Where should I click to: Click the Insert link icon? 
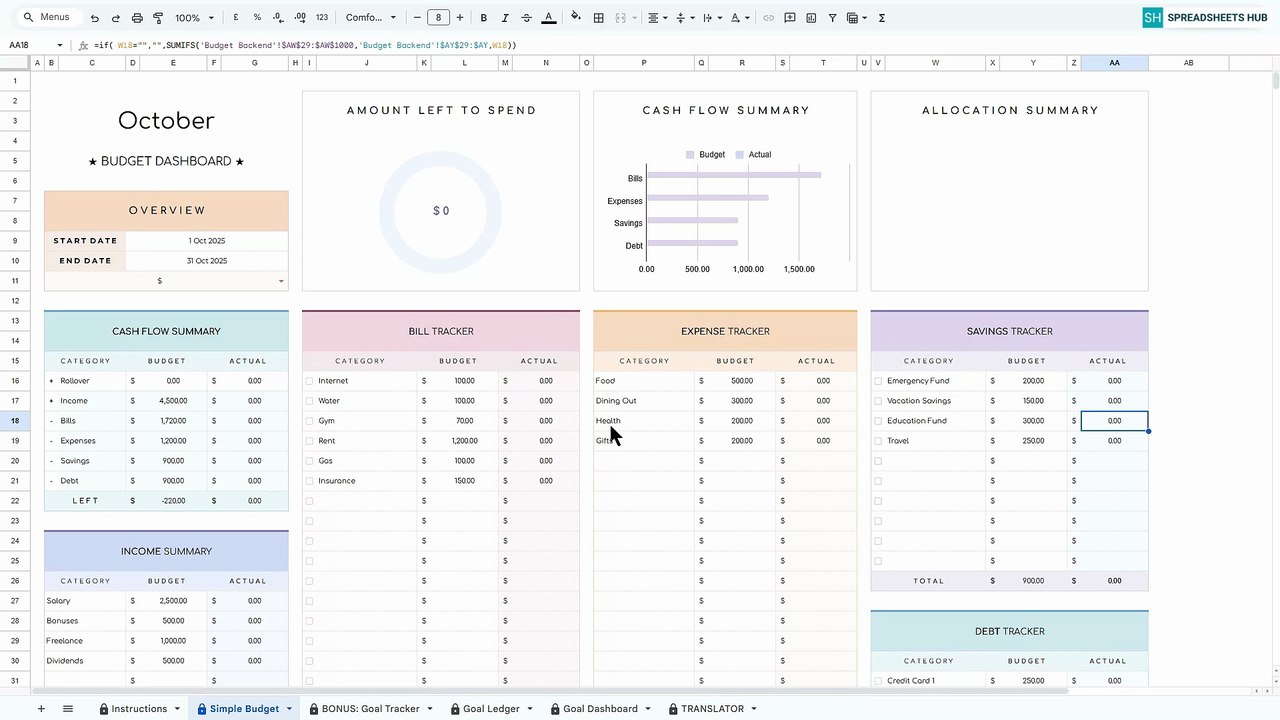click(x=768, y=18)
